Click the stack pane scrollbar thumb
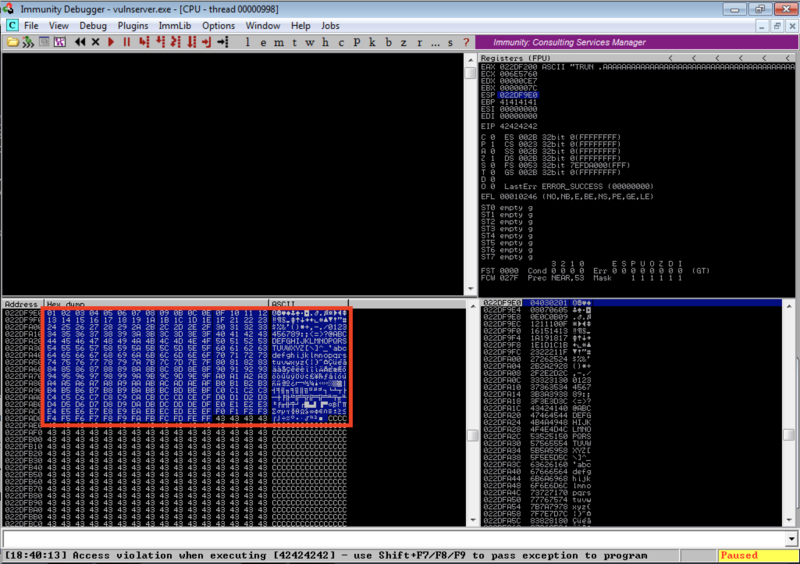 tap(789, 434)
